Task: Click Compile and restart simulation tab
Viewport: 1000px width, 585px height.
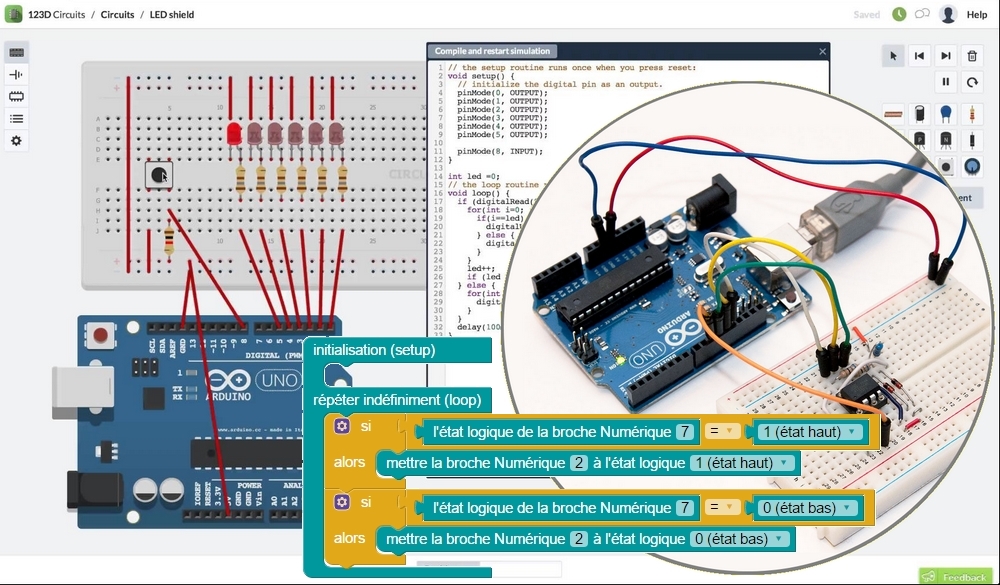Action: (492, 51)
